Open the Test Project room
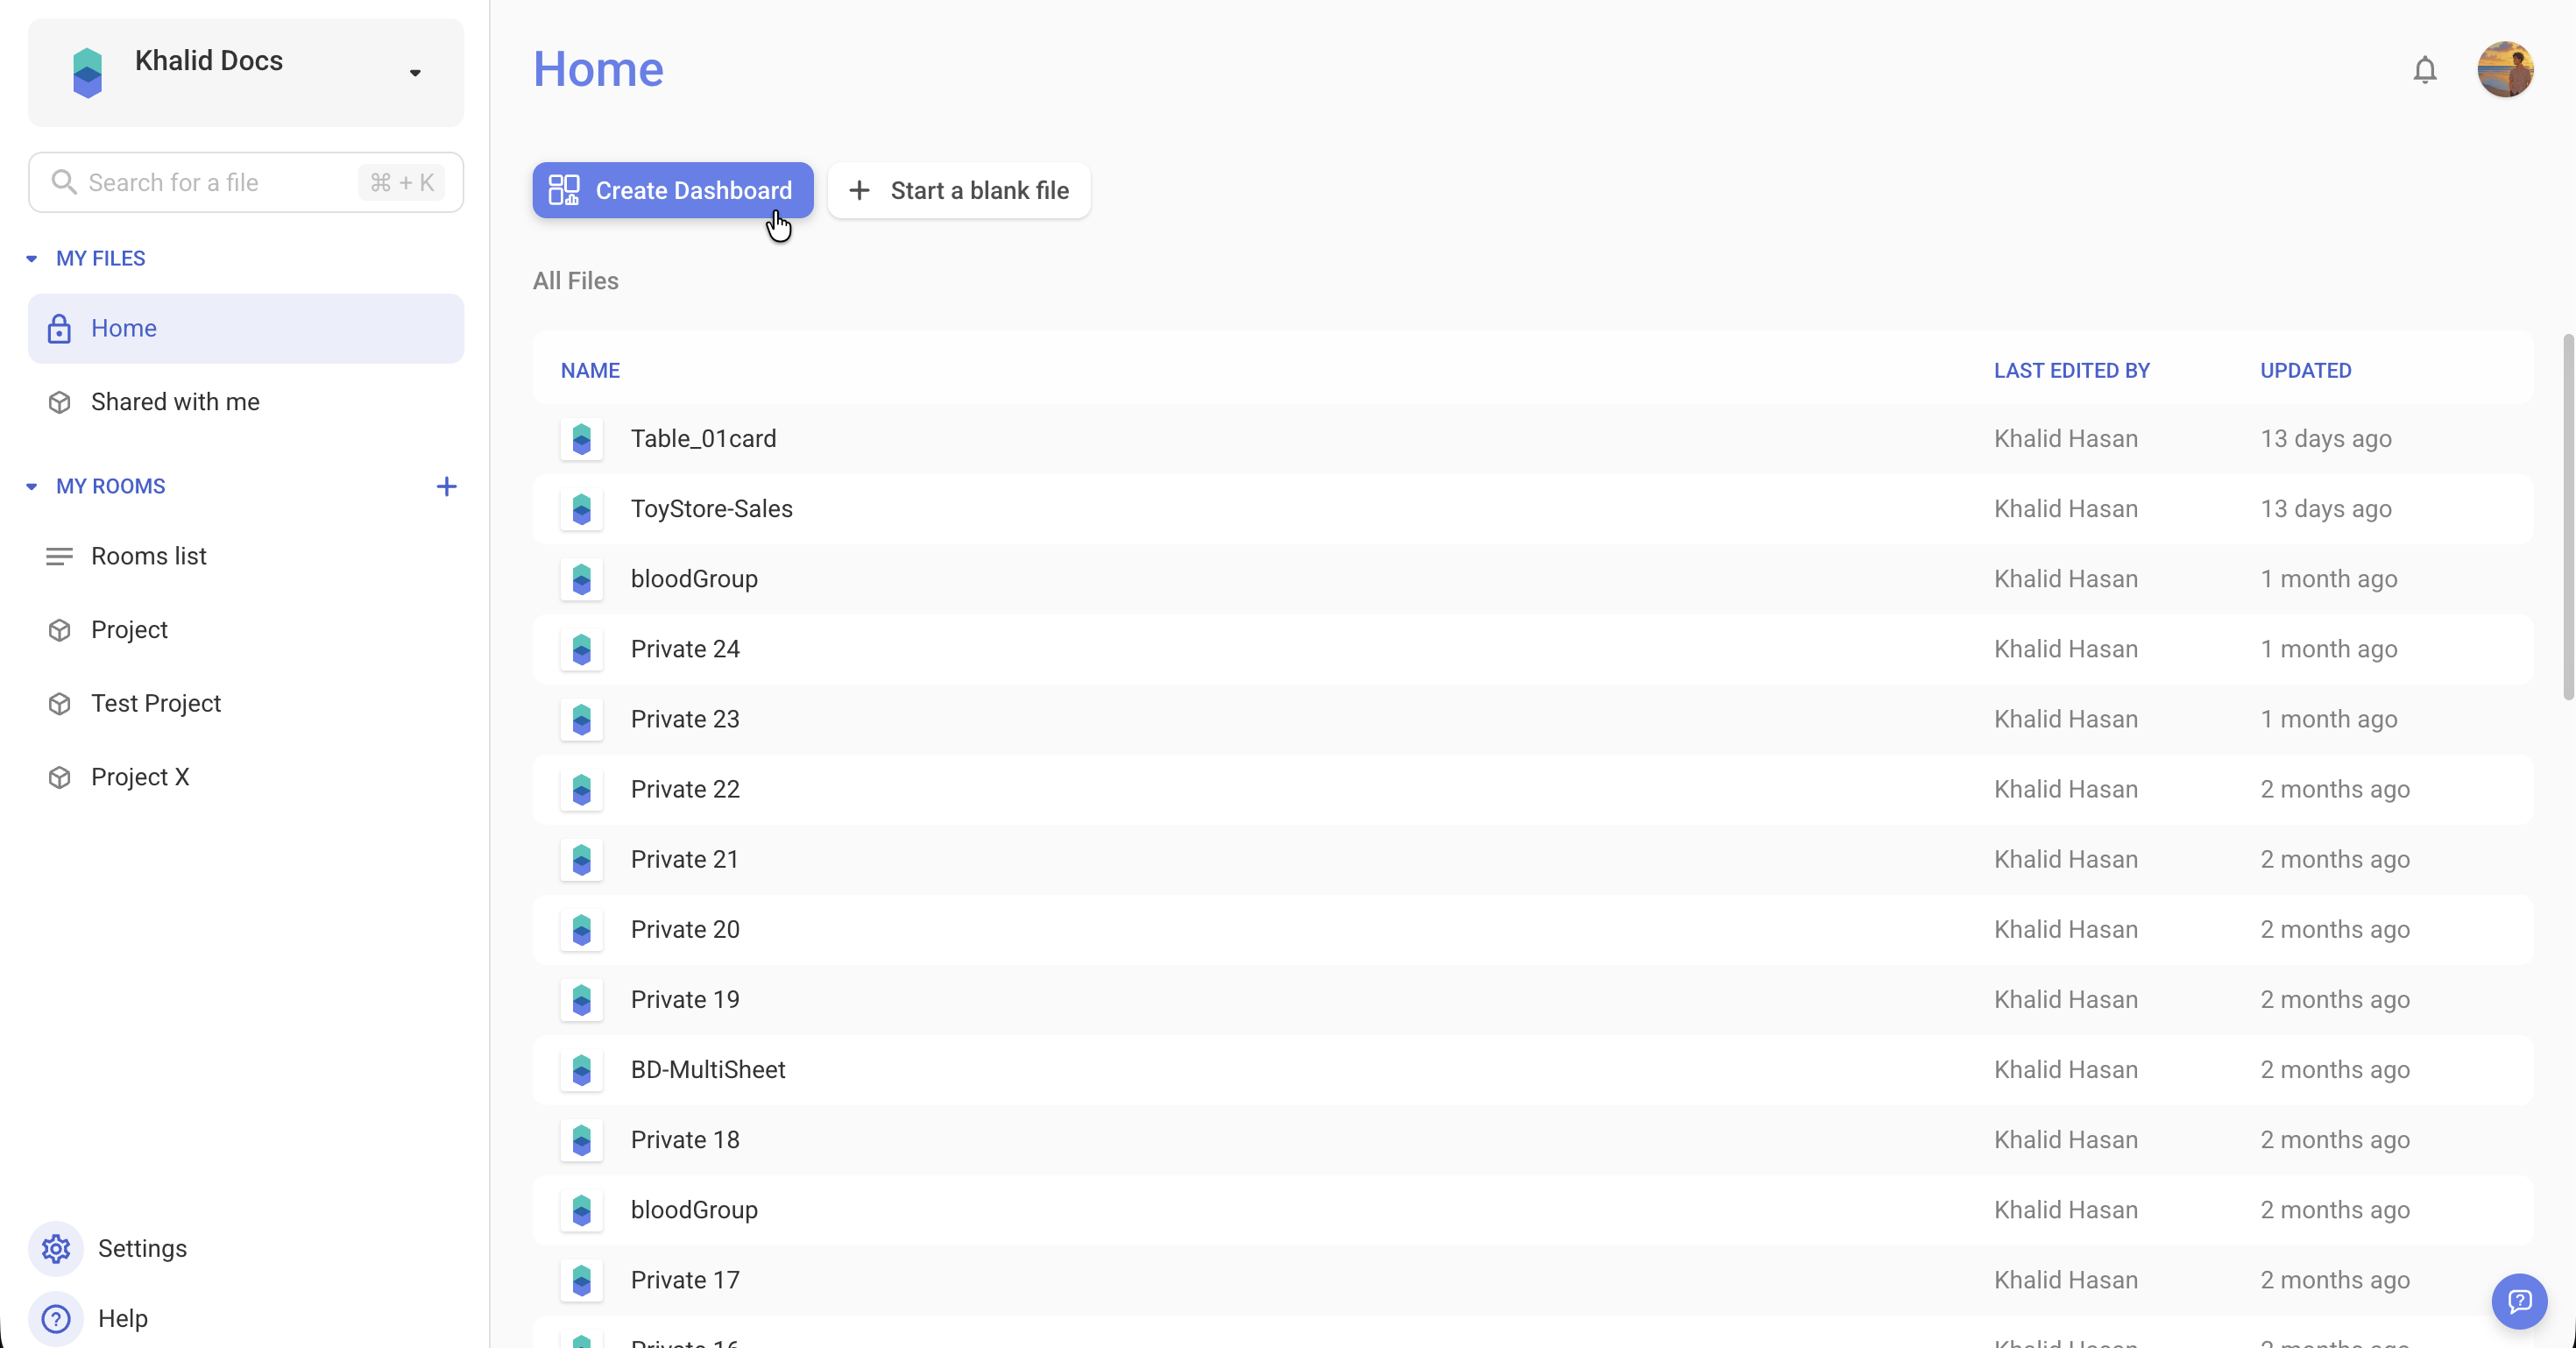The width and height of the screenshot is (2576, 1348). pyautogui.click(x=157, y=703)
